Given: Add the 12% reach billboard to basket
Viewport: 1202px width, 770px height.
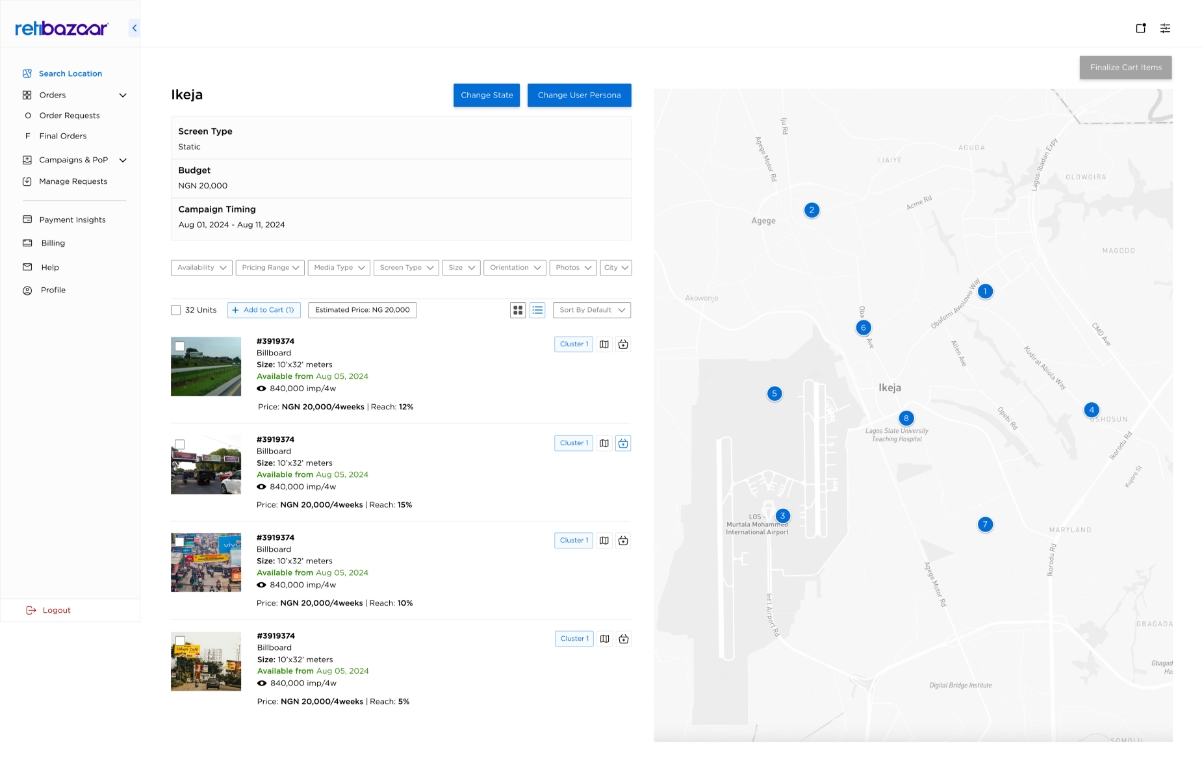Looking at the screenshot, I should point(623,344).
